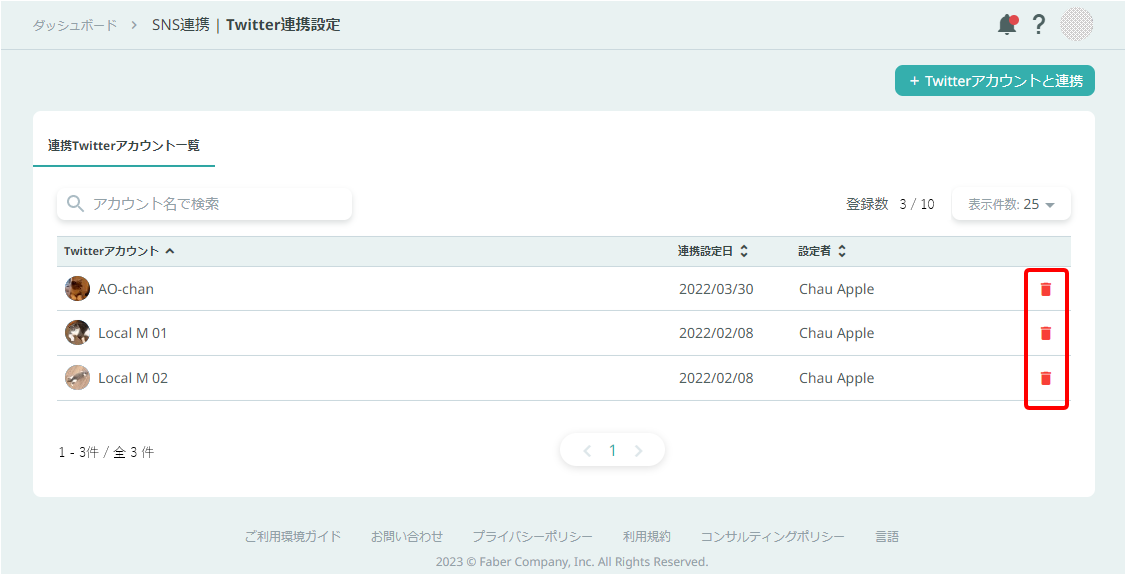Open the user profile avatar menu
Image resolution: width=1125 pixels, height=574 pixels.
point(1076,25)
